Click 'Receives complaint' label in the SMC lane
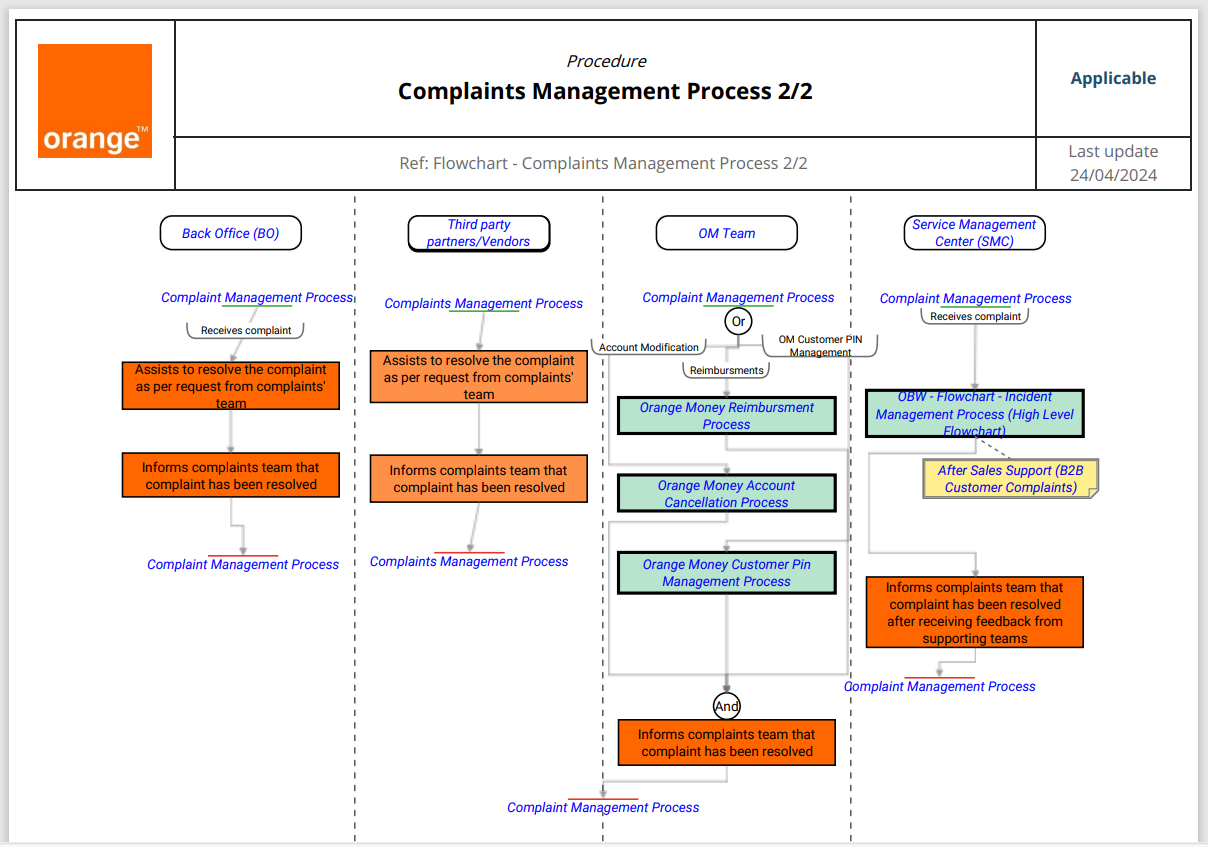The width and height of the screenshot is (1208, 847). click(975, 316)
